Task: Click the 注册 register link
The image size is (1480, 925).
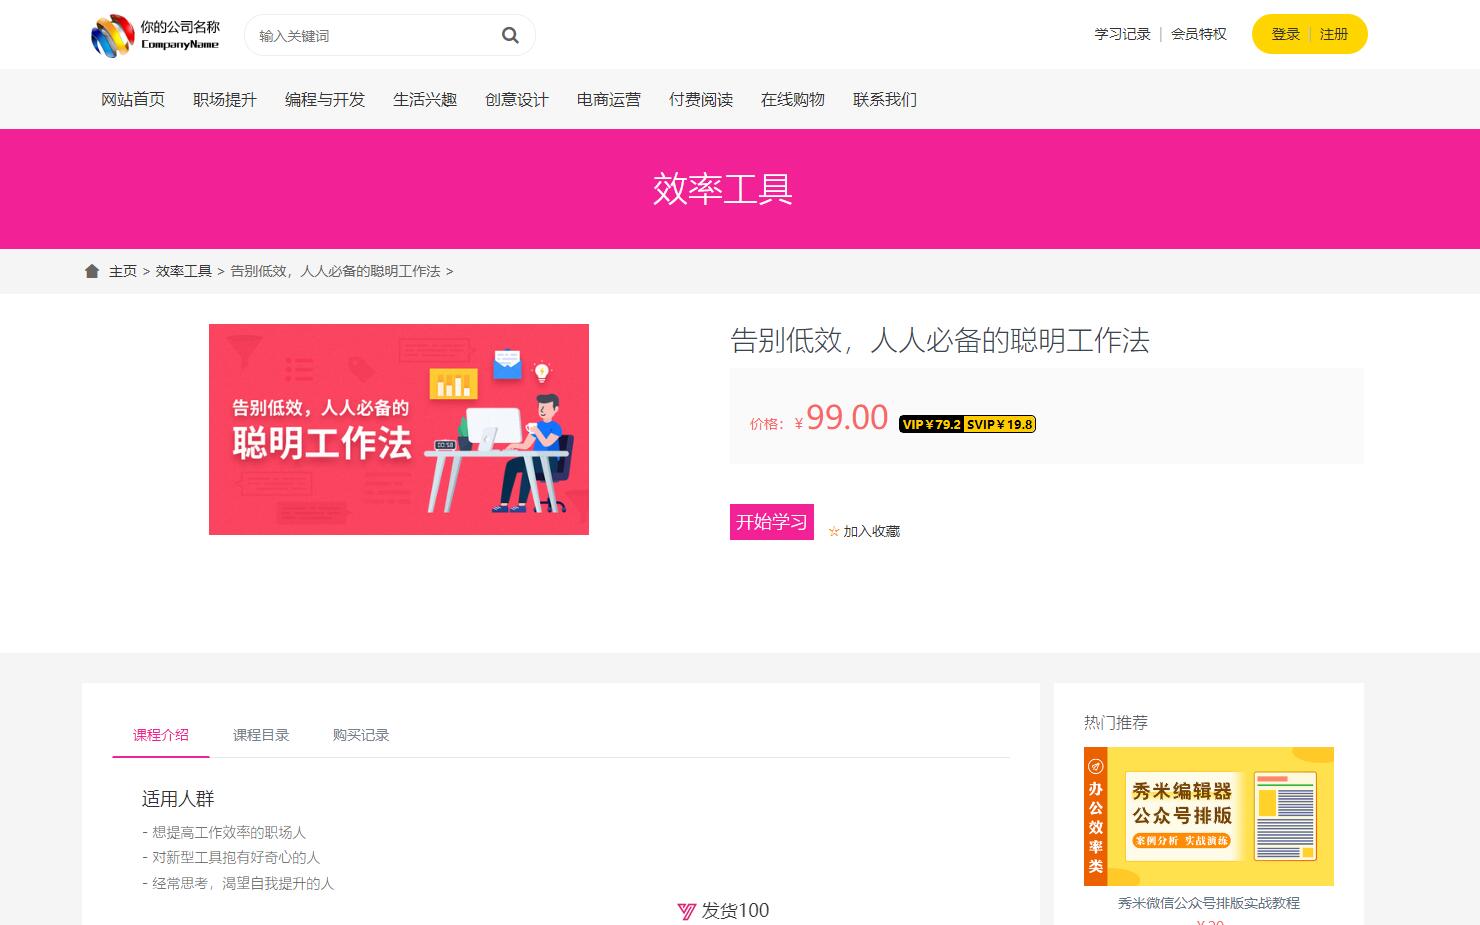Action: click(1334, 34)
